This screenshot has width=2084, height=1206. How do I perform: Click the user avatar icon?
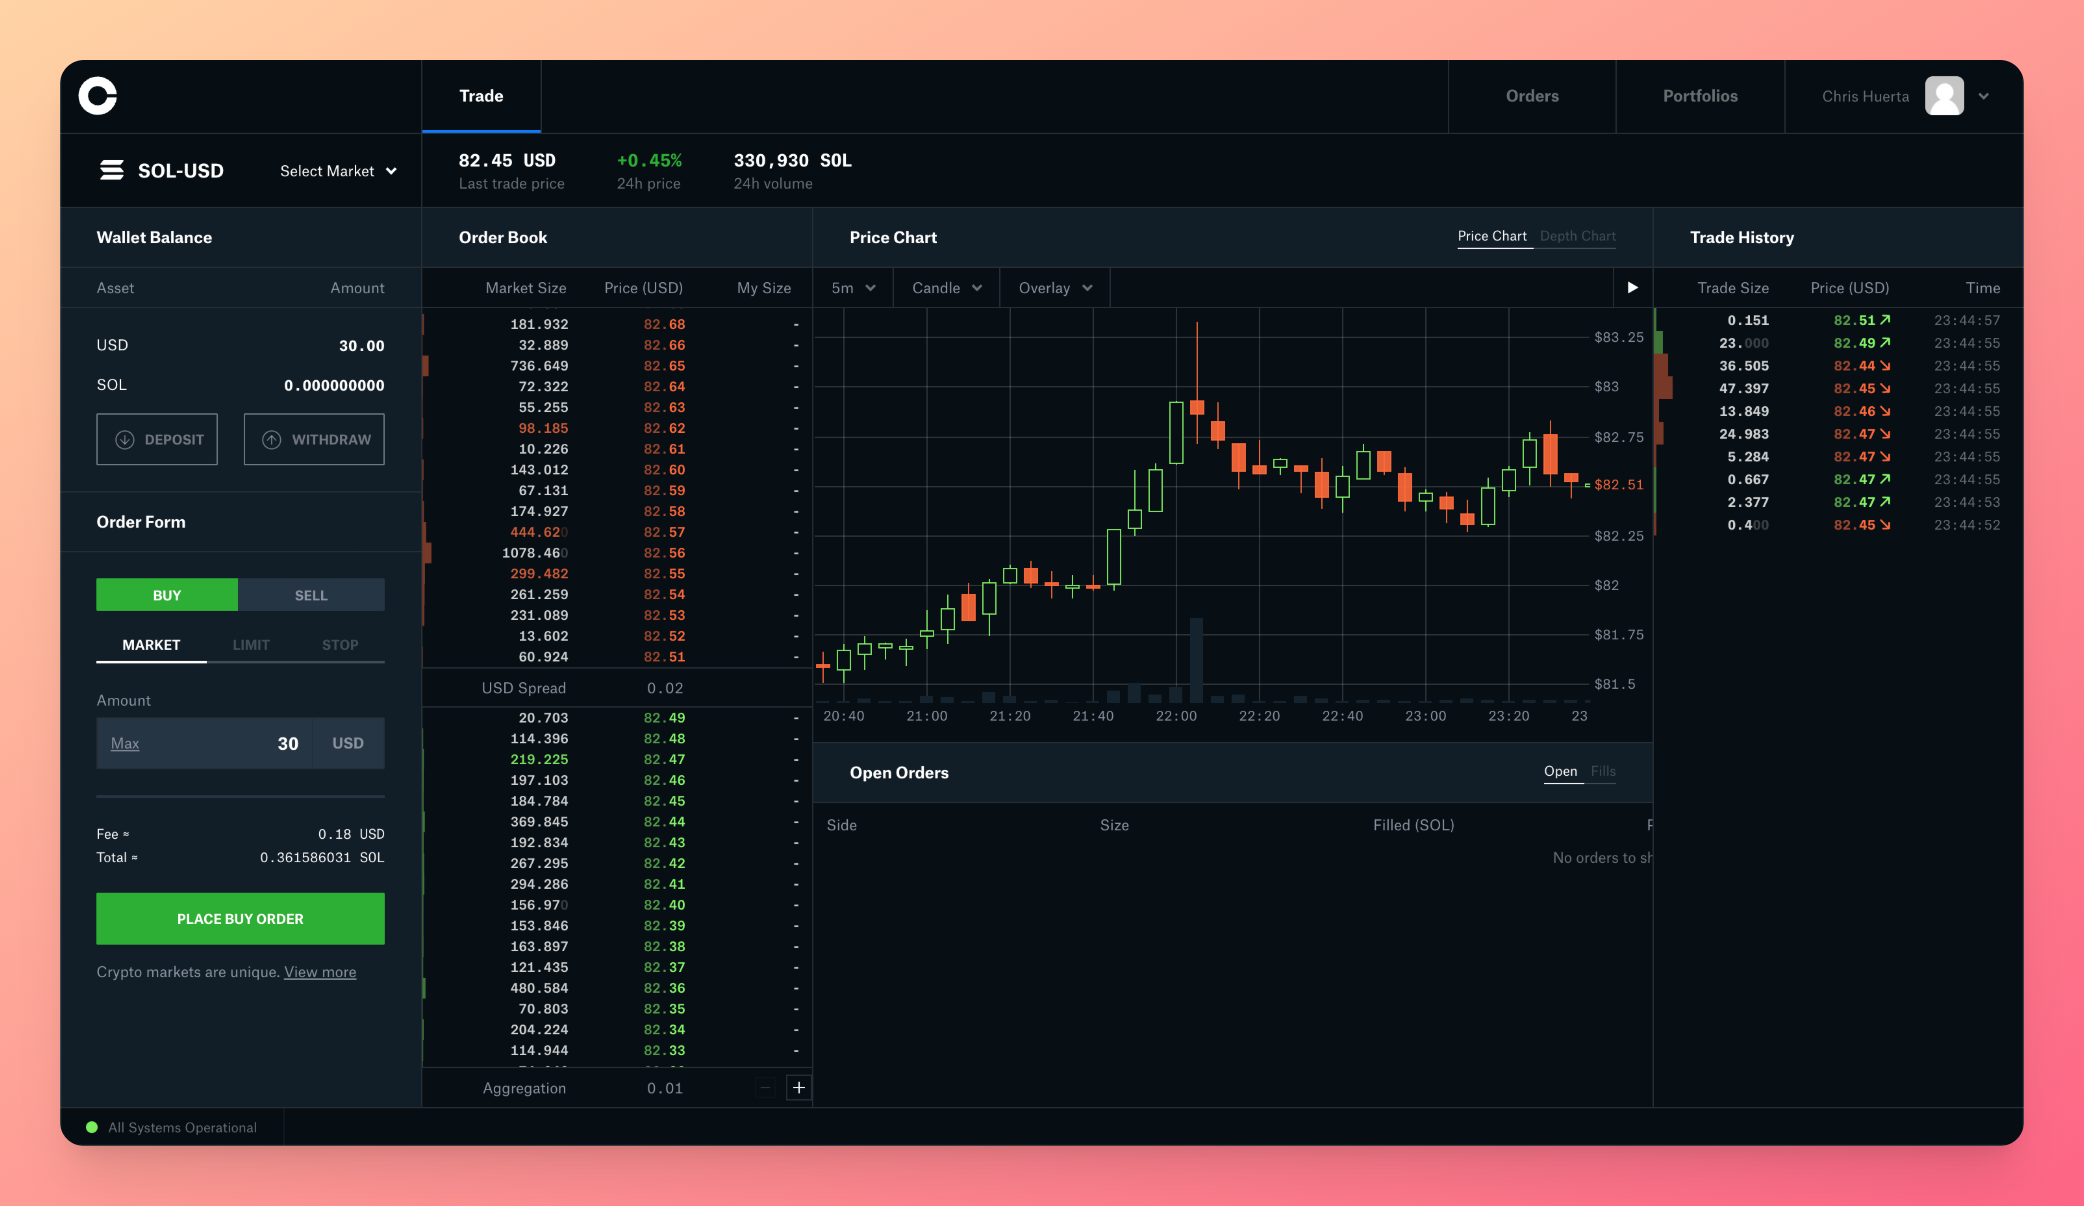1944,96
